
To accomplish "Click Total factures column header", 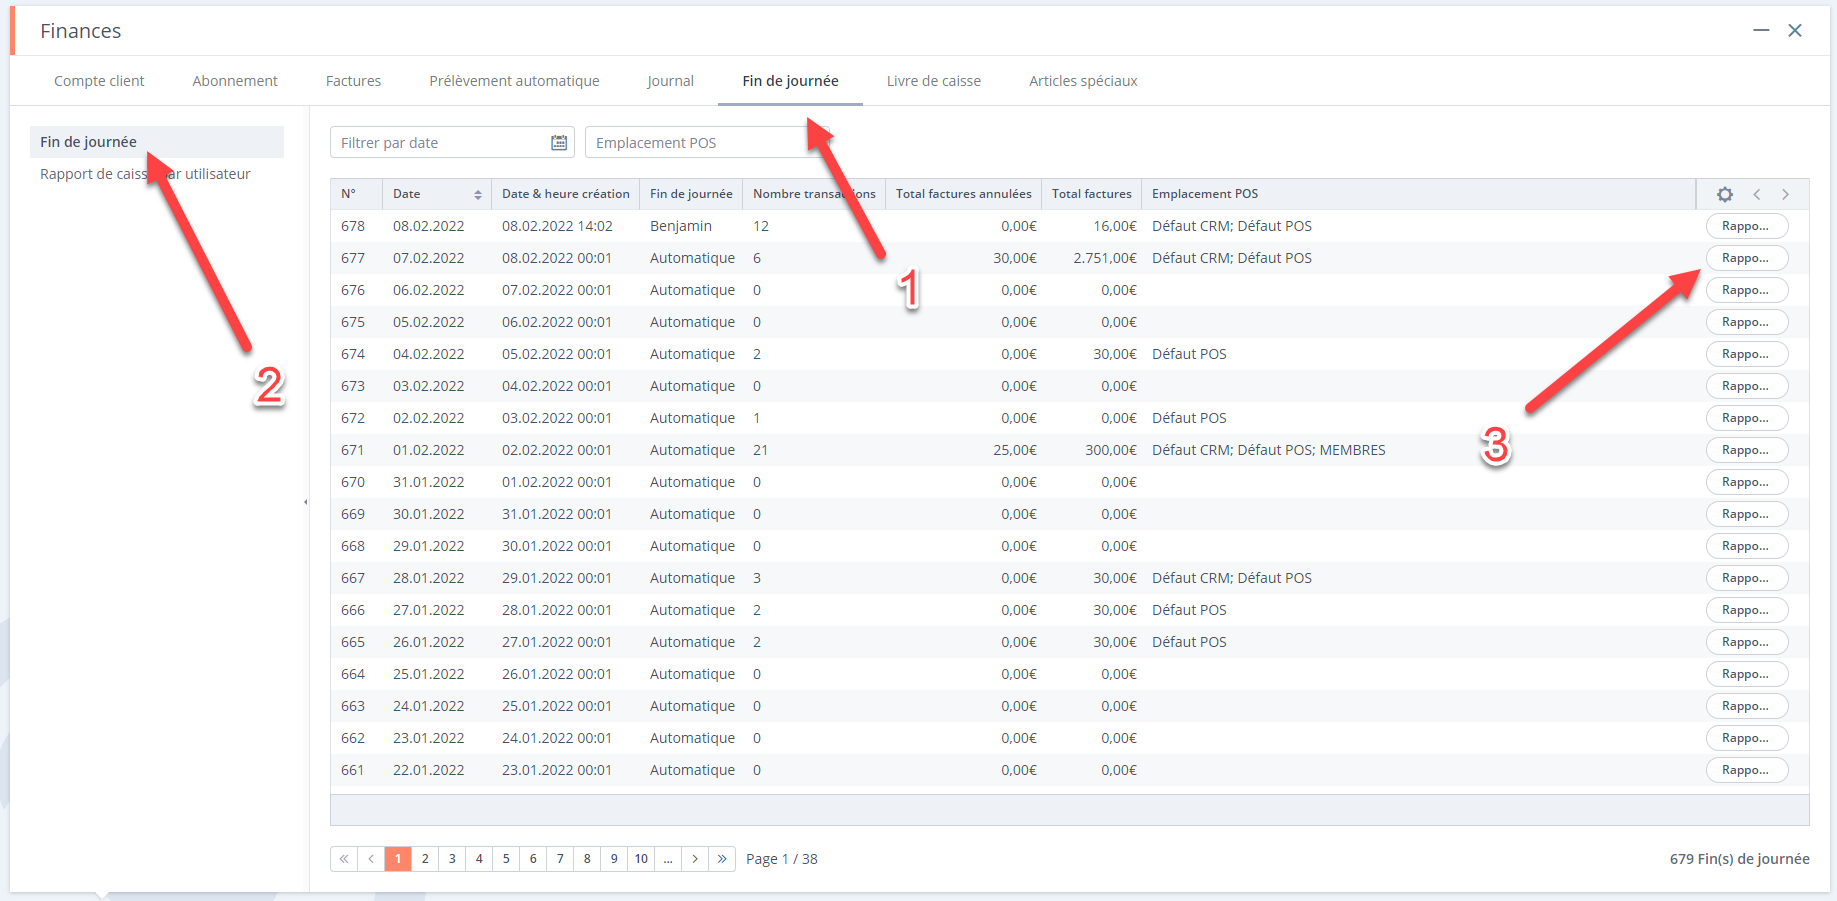I will pyautogui.click(x=1091, y=194).
